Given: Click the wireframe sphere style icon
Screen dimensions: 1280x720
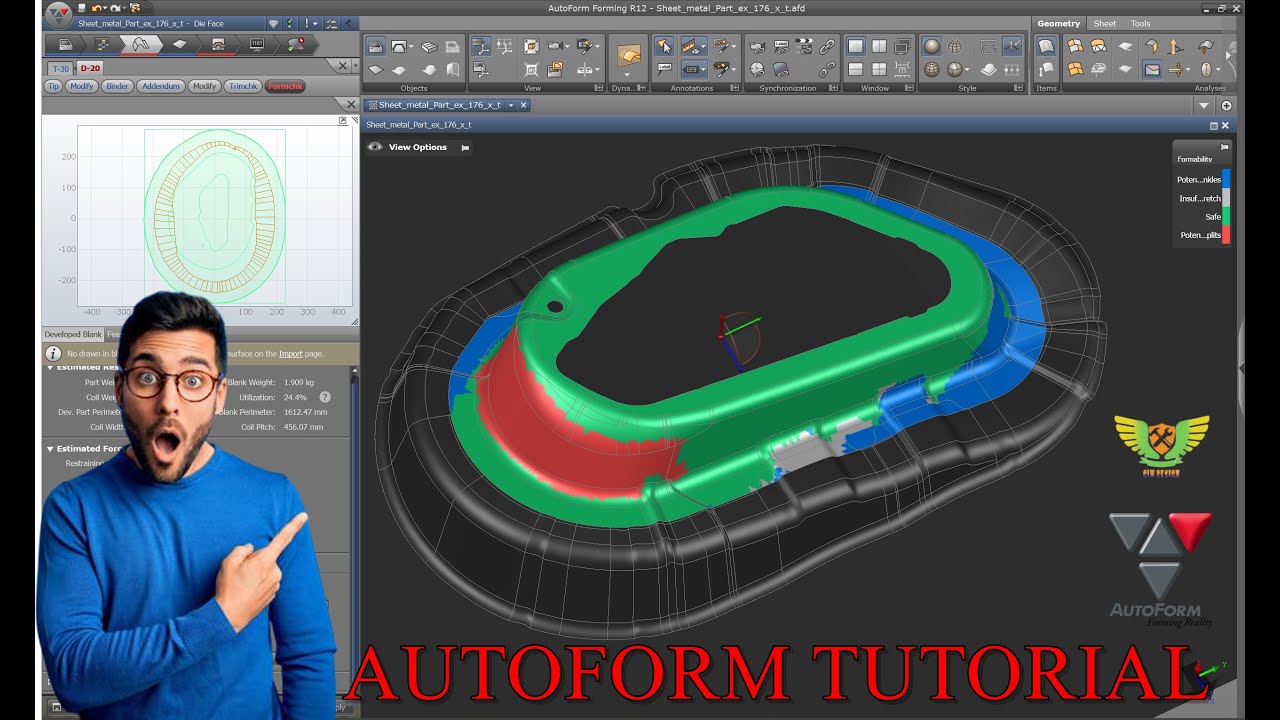Looking at the screenshot, I should coord(955,46).
